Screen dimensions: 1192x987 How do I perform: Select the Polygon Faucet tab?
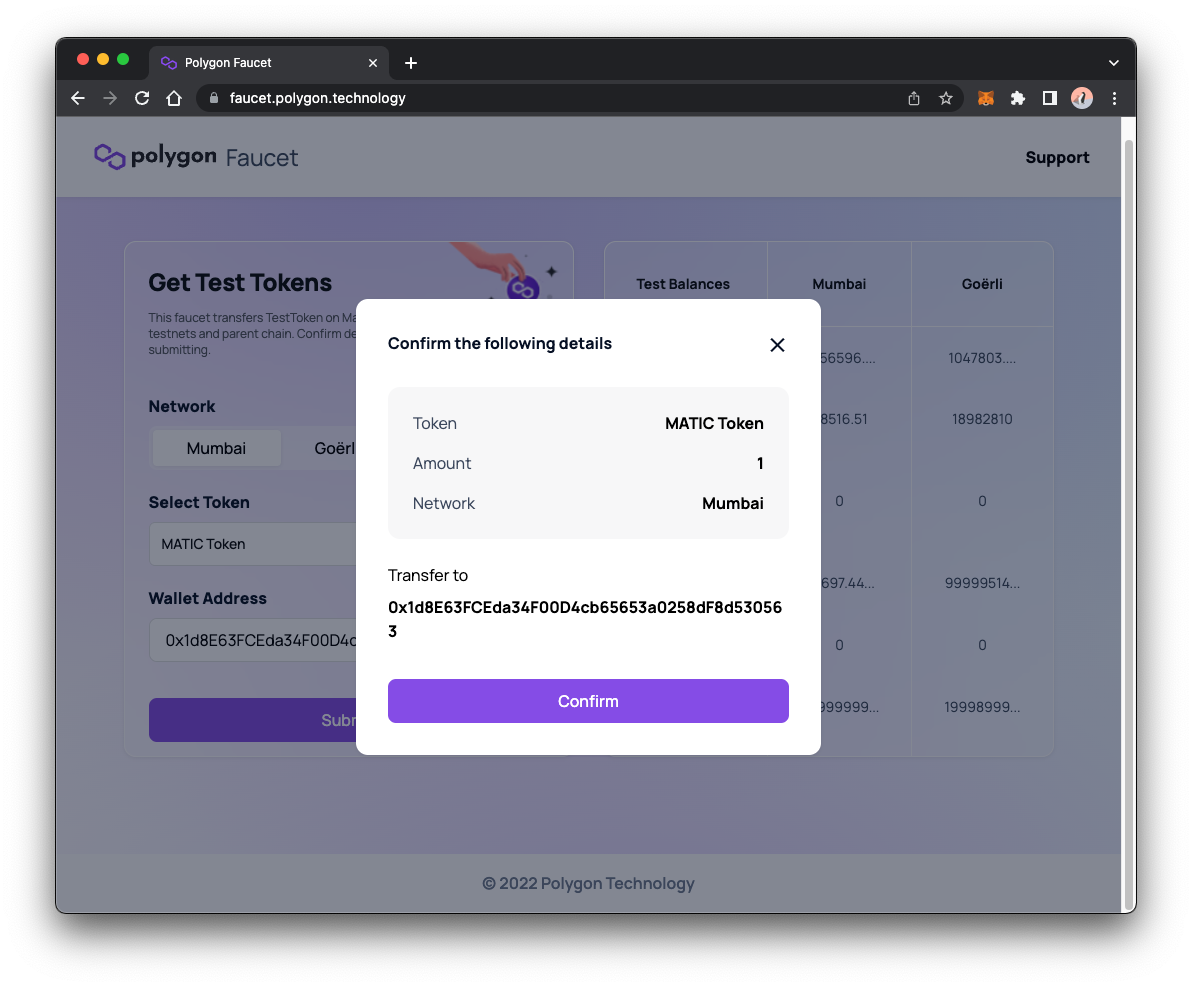[x=269, y=63]
